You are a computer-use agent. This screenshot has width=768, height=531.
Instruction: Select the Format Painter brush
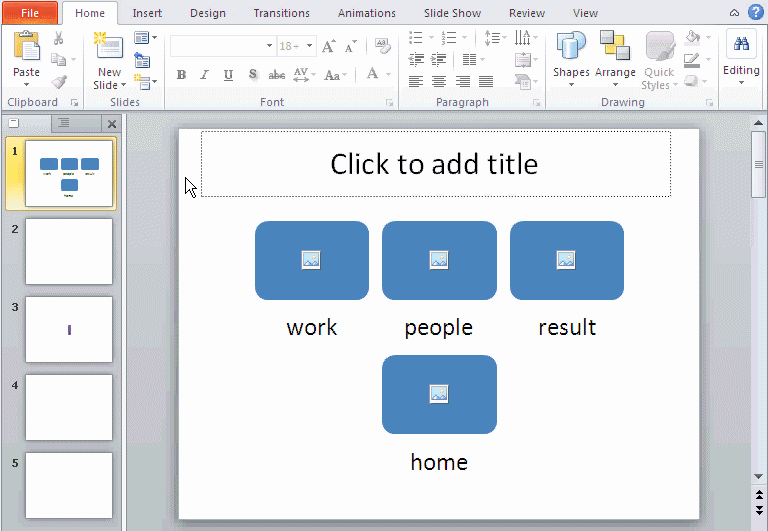coord(59,81)
